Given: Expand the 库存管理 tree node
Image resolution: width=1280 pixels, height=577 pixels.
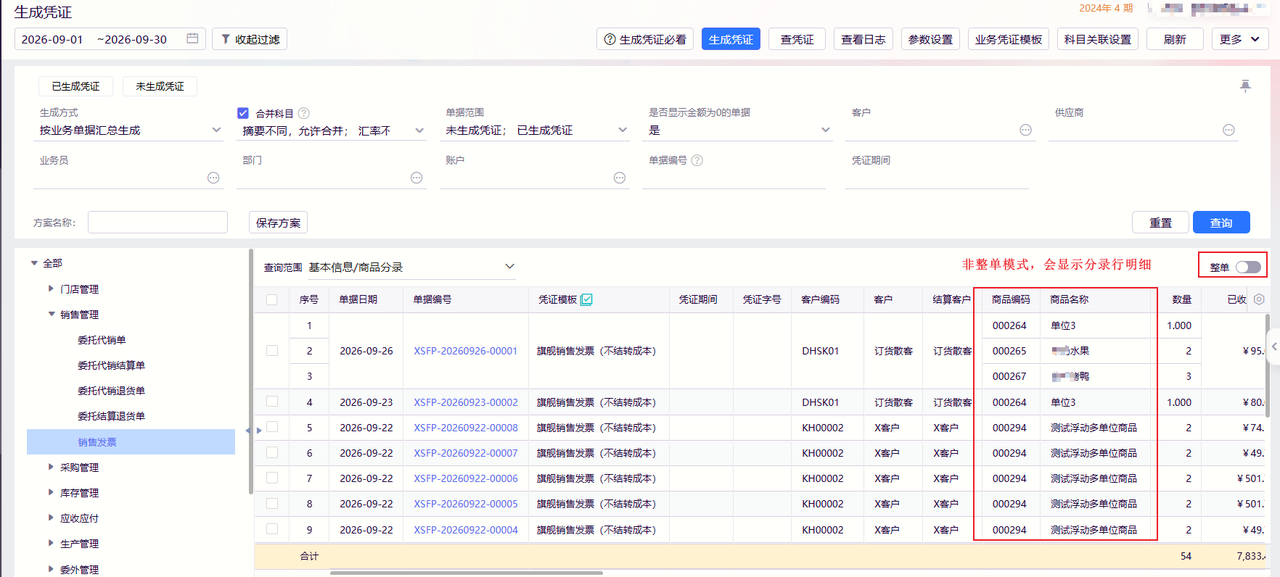Looking at the screenshot, I should point(52,493).
